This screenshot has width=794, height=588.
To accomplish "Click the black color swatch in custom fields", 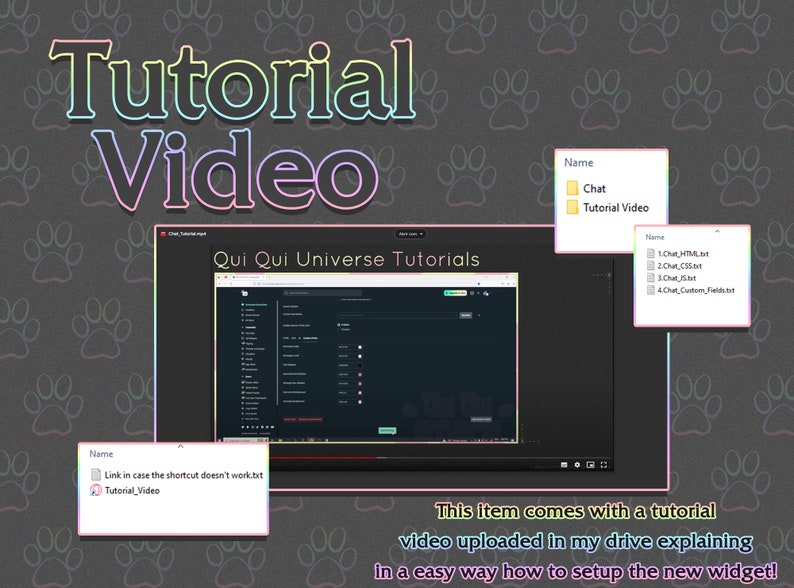I will click(x=360, y=365).
